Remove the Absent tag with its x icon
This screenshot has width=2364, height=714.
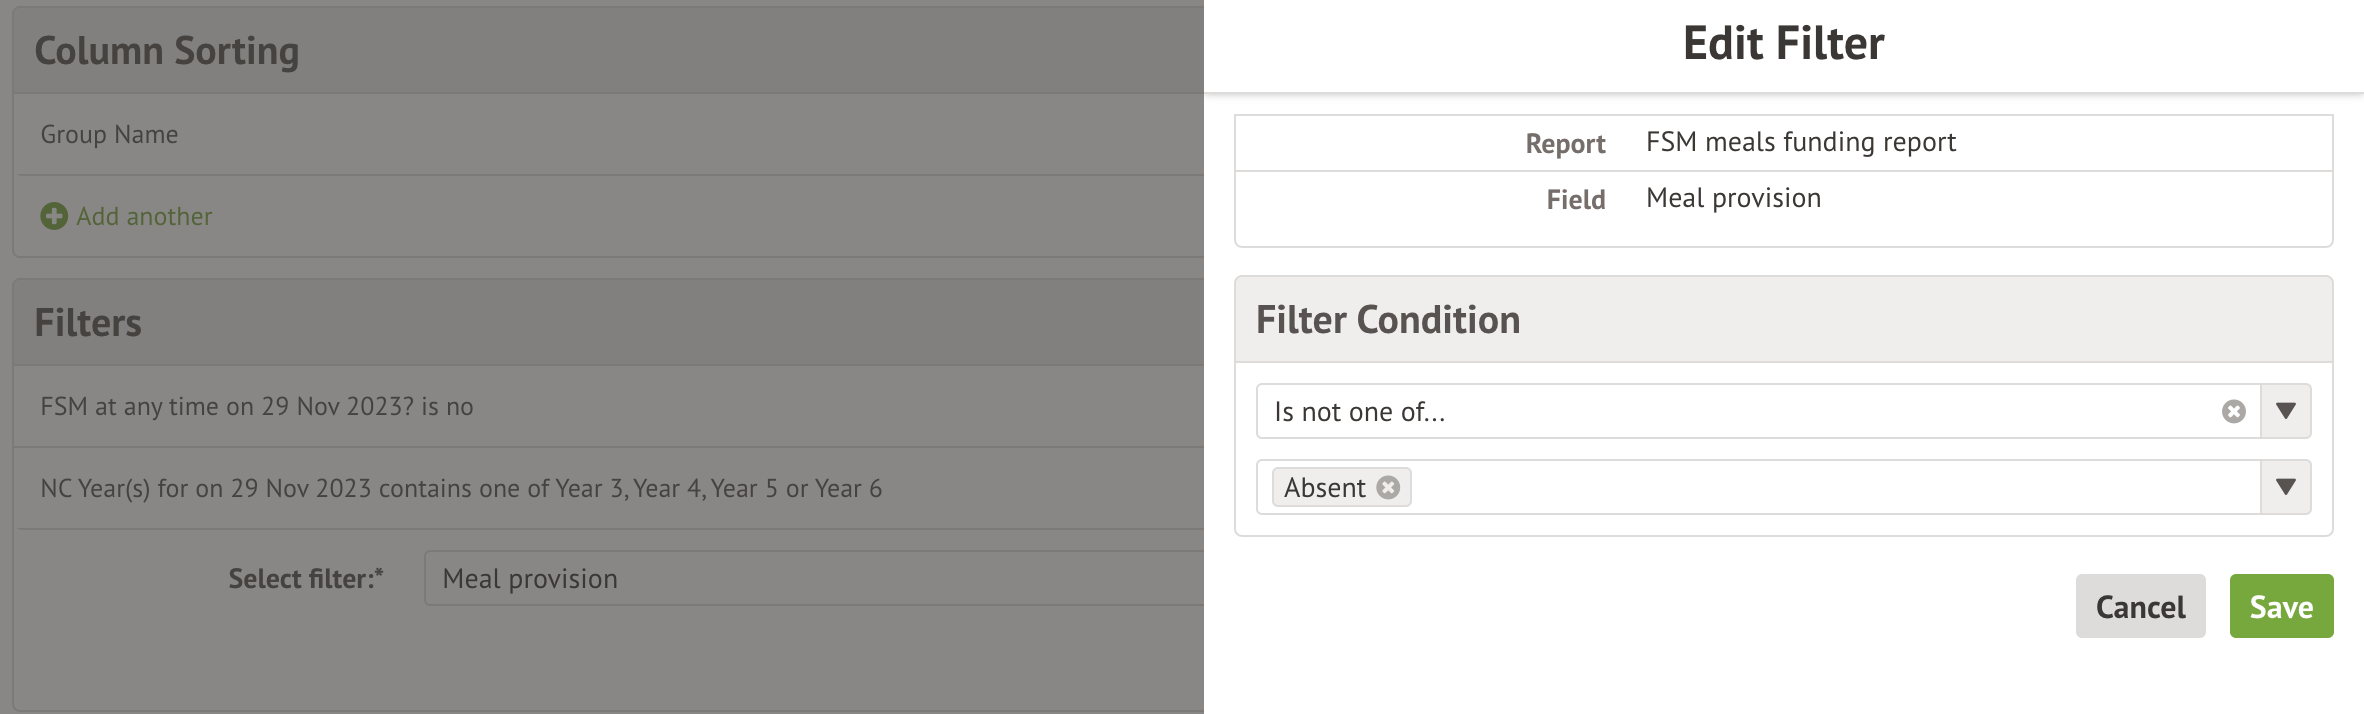tap(1388, 487)
